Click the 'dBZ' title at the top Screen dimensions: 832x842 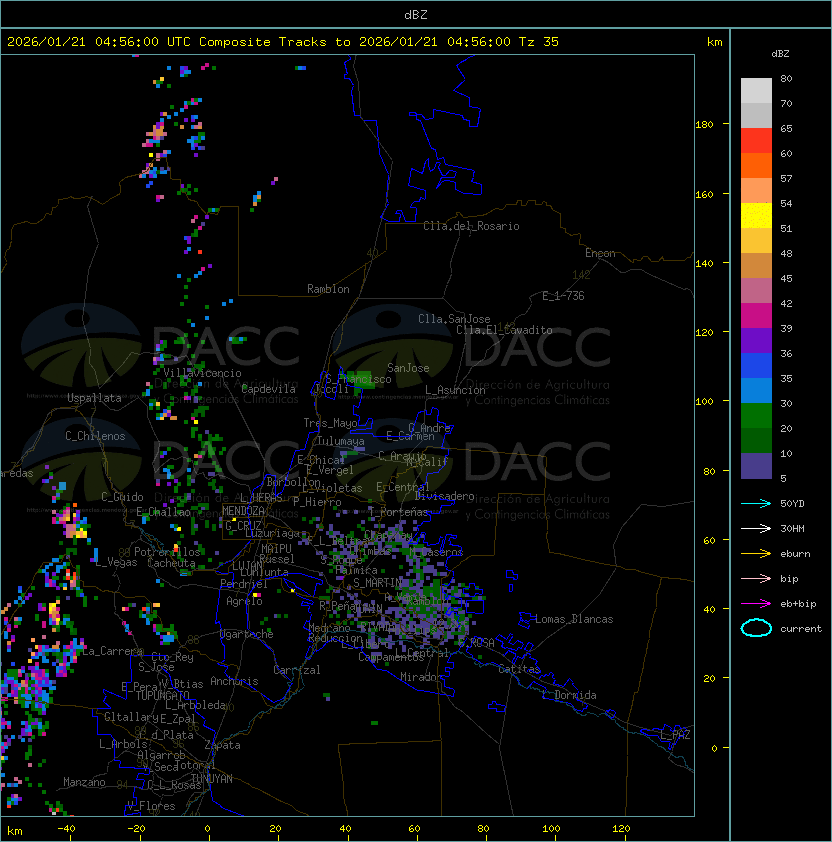point(416,14)
